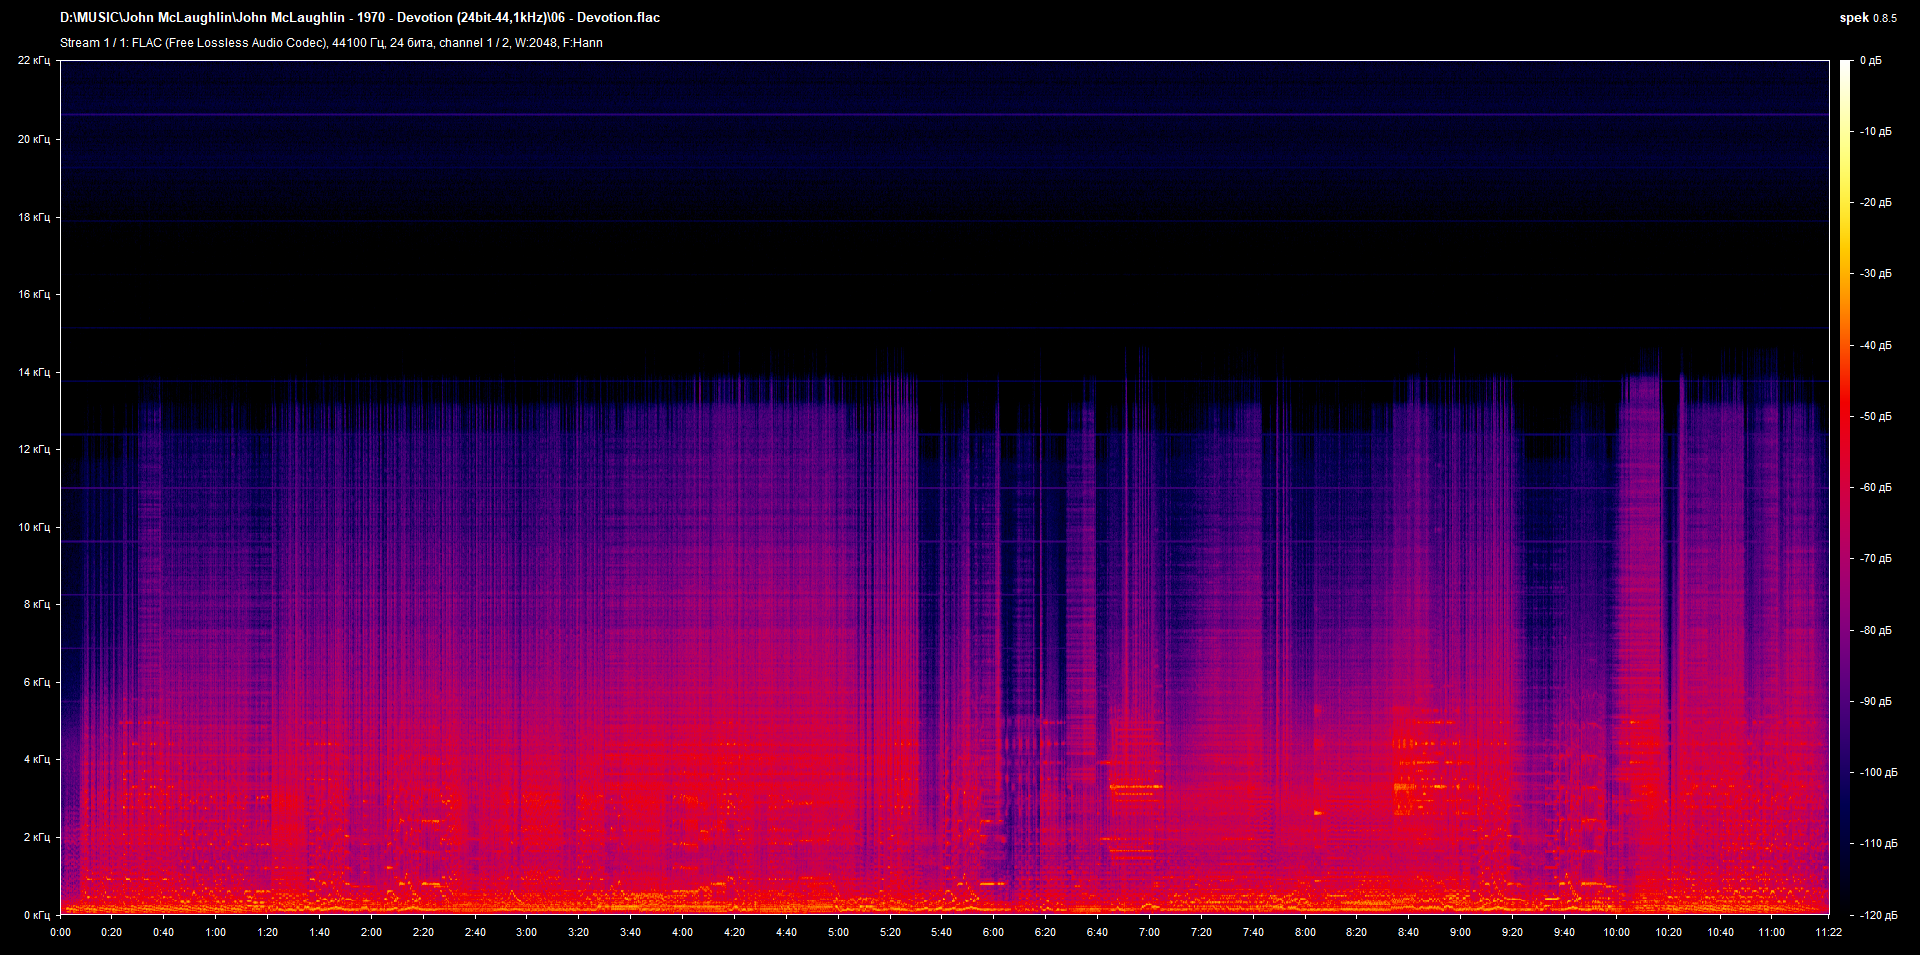Click the 11:00 time axis label
This screenshot has width=1920, height=955.
point(1771,932)
